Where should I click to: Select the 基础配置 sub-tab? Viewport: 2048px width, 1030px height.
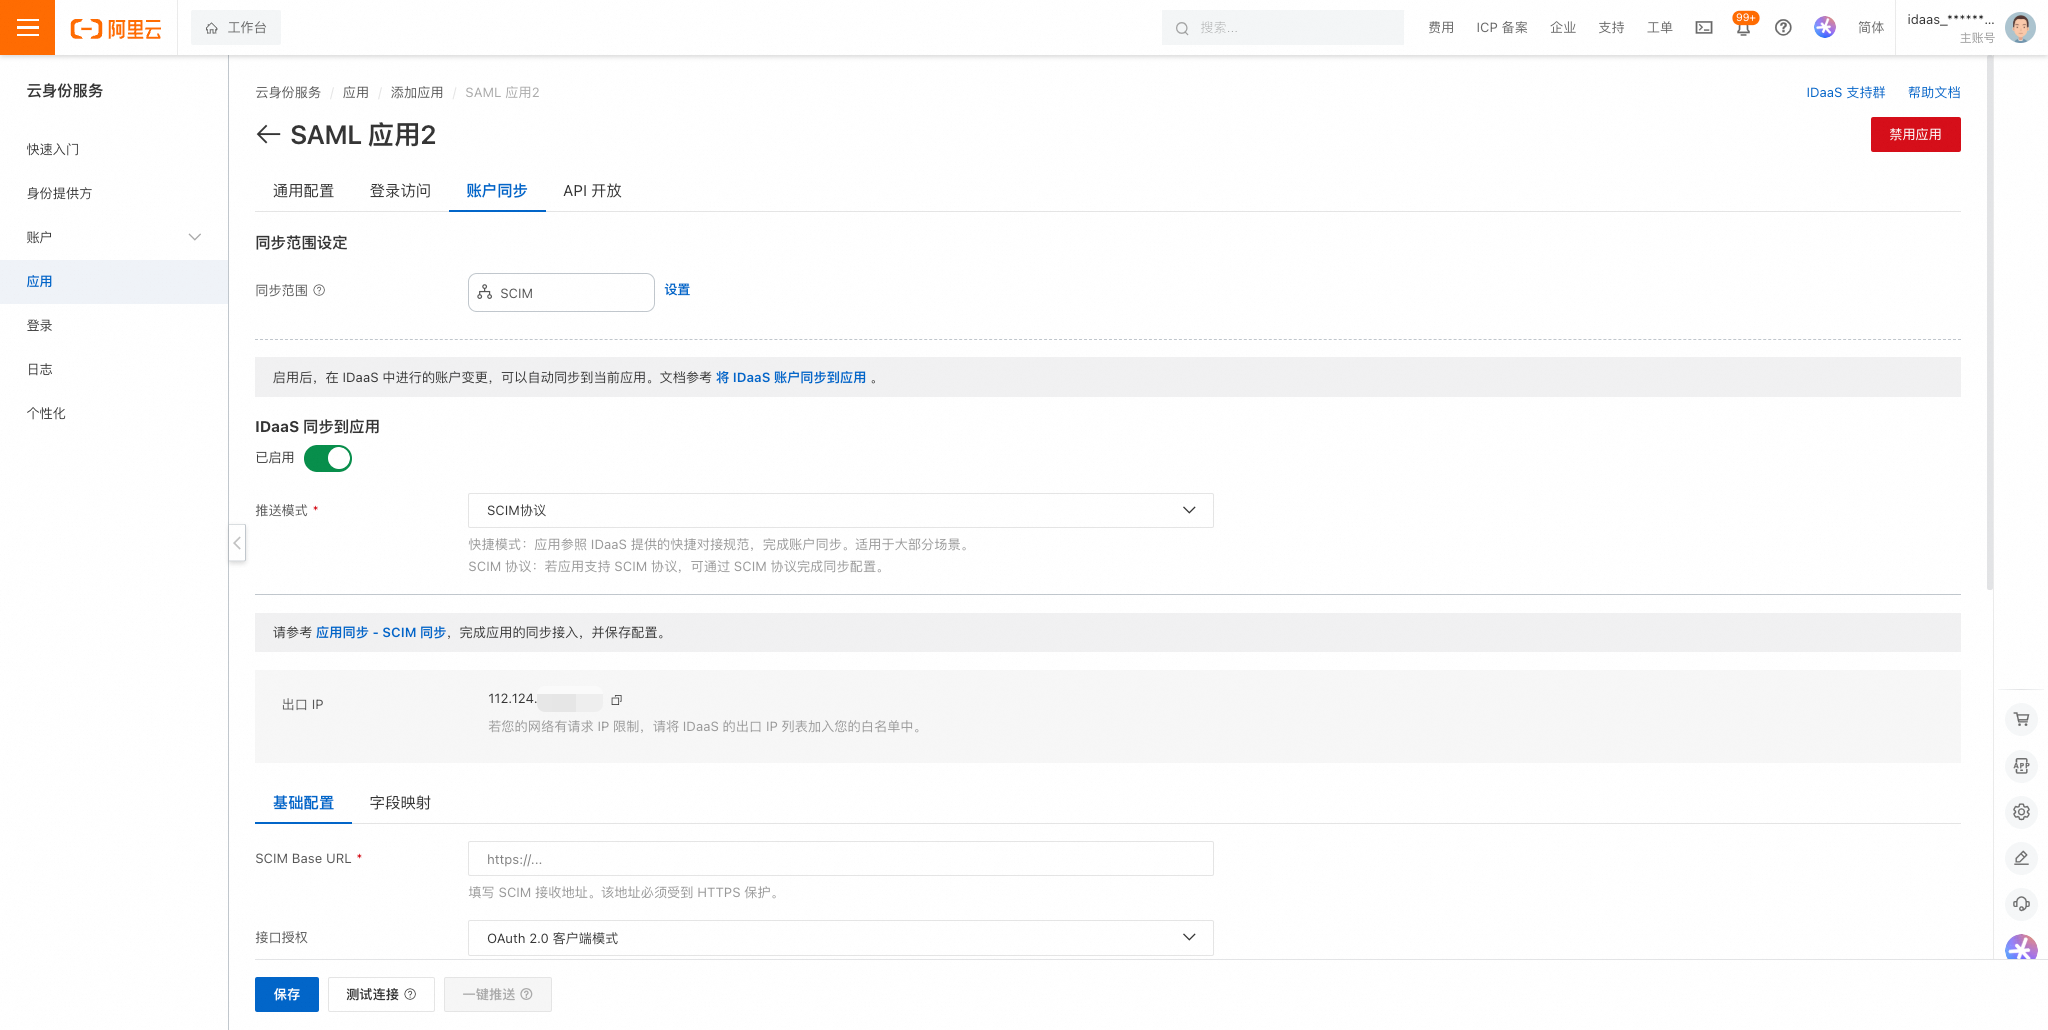303,803
